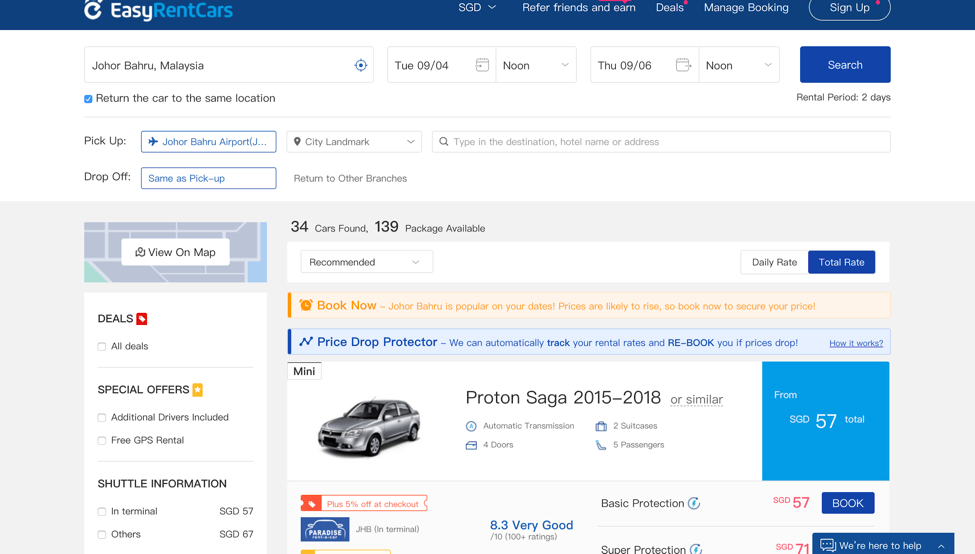The width and height of the screenshot is (975, 554).
Task: Open Refer friends and earn
Action: click(578, 7)
